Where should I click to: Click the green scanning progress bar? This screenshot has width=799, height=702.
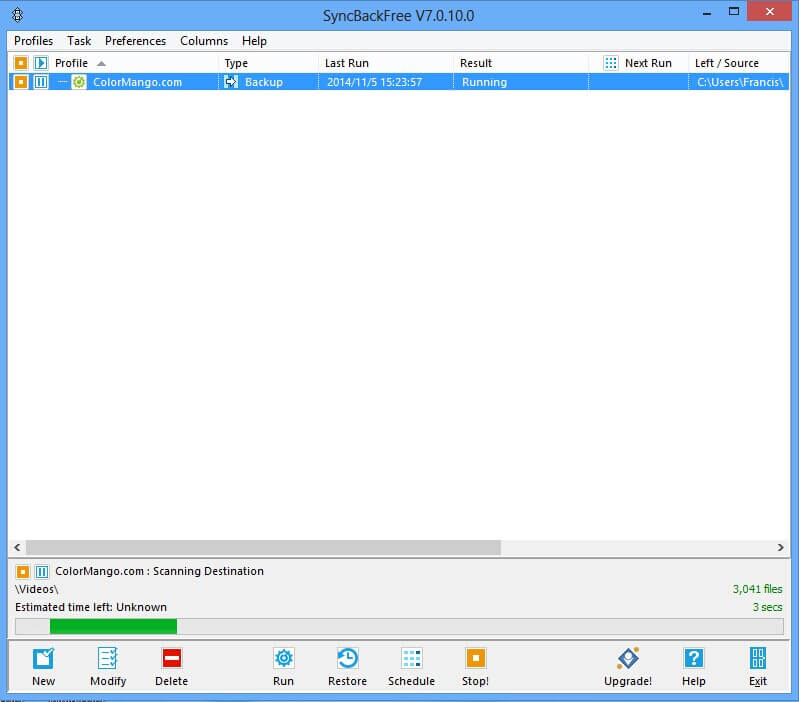113,626
